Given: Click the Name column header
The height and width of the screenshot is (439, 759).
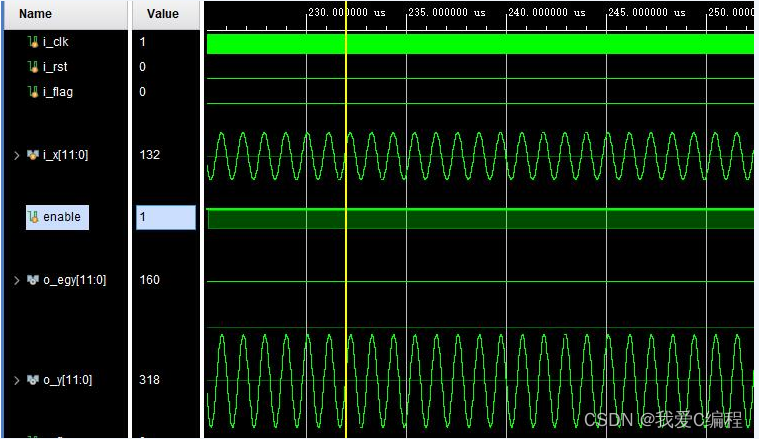Looking at the screenshot, I should (36, 14).
